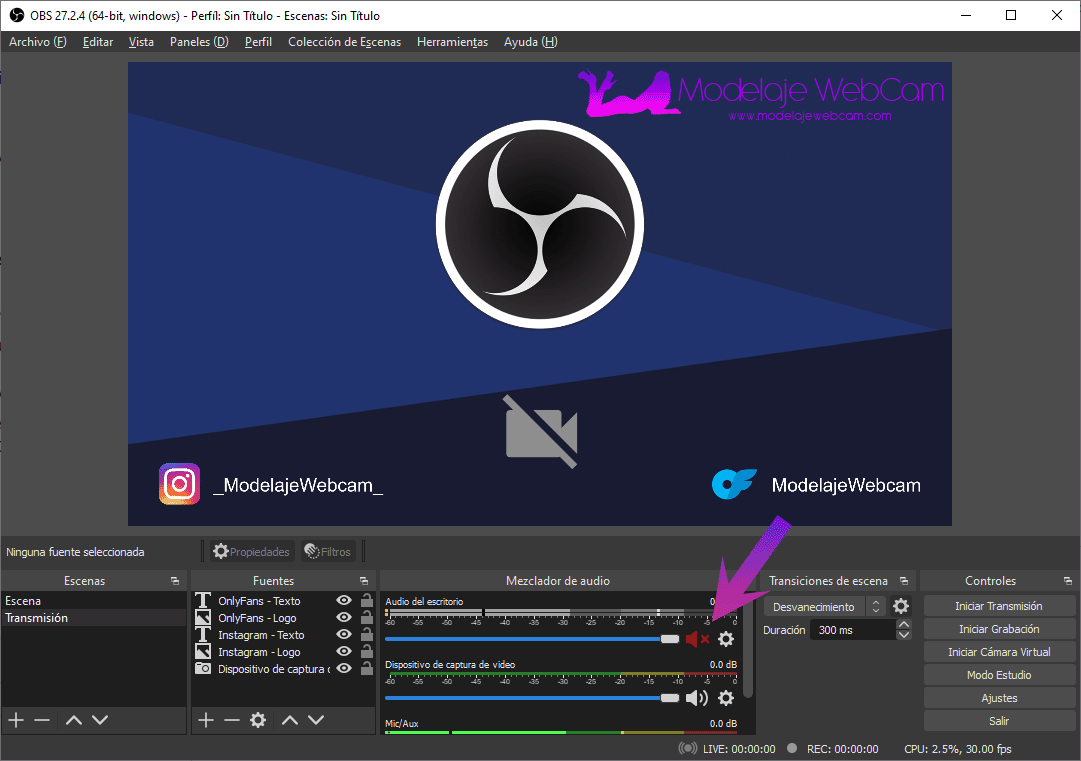Open transition properties gear icon

901,606
